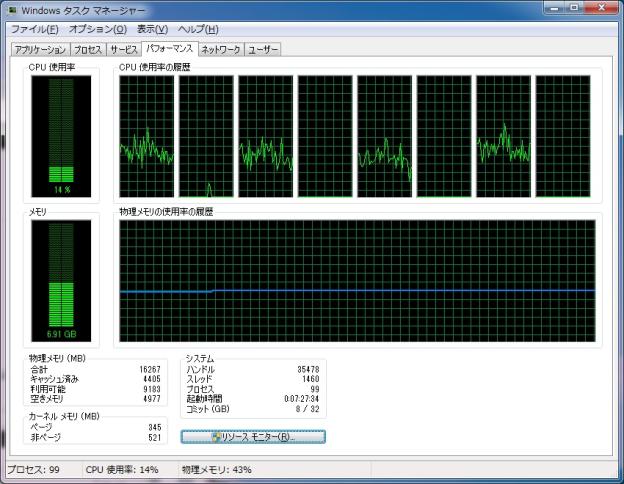Click the 利用可能 value 9183

152,389
